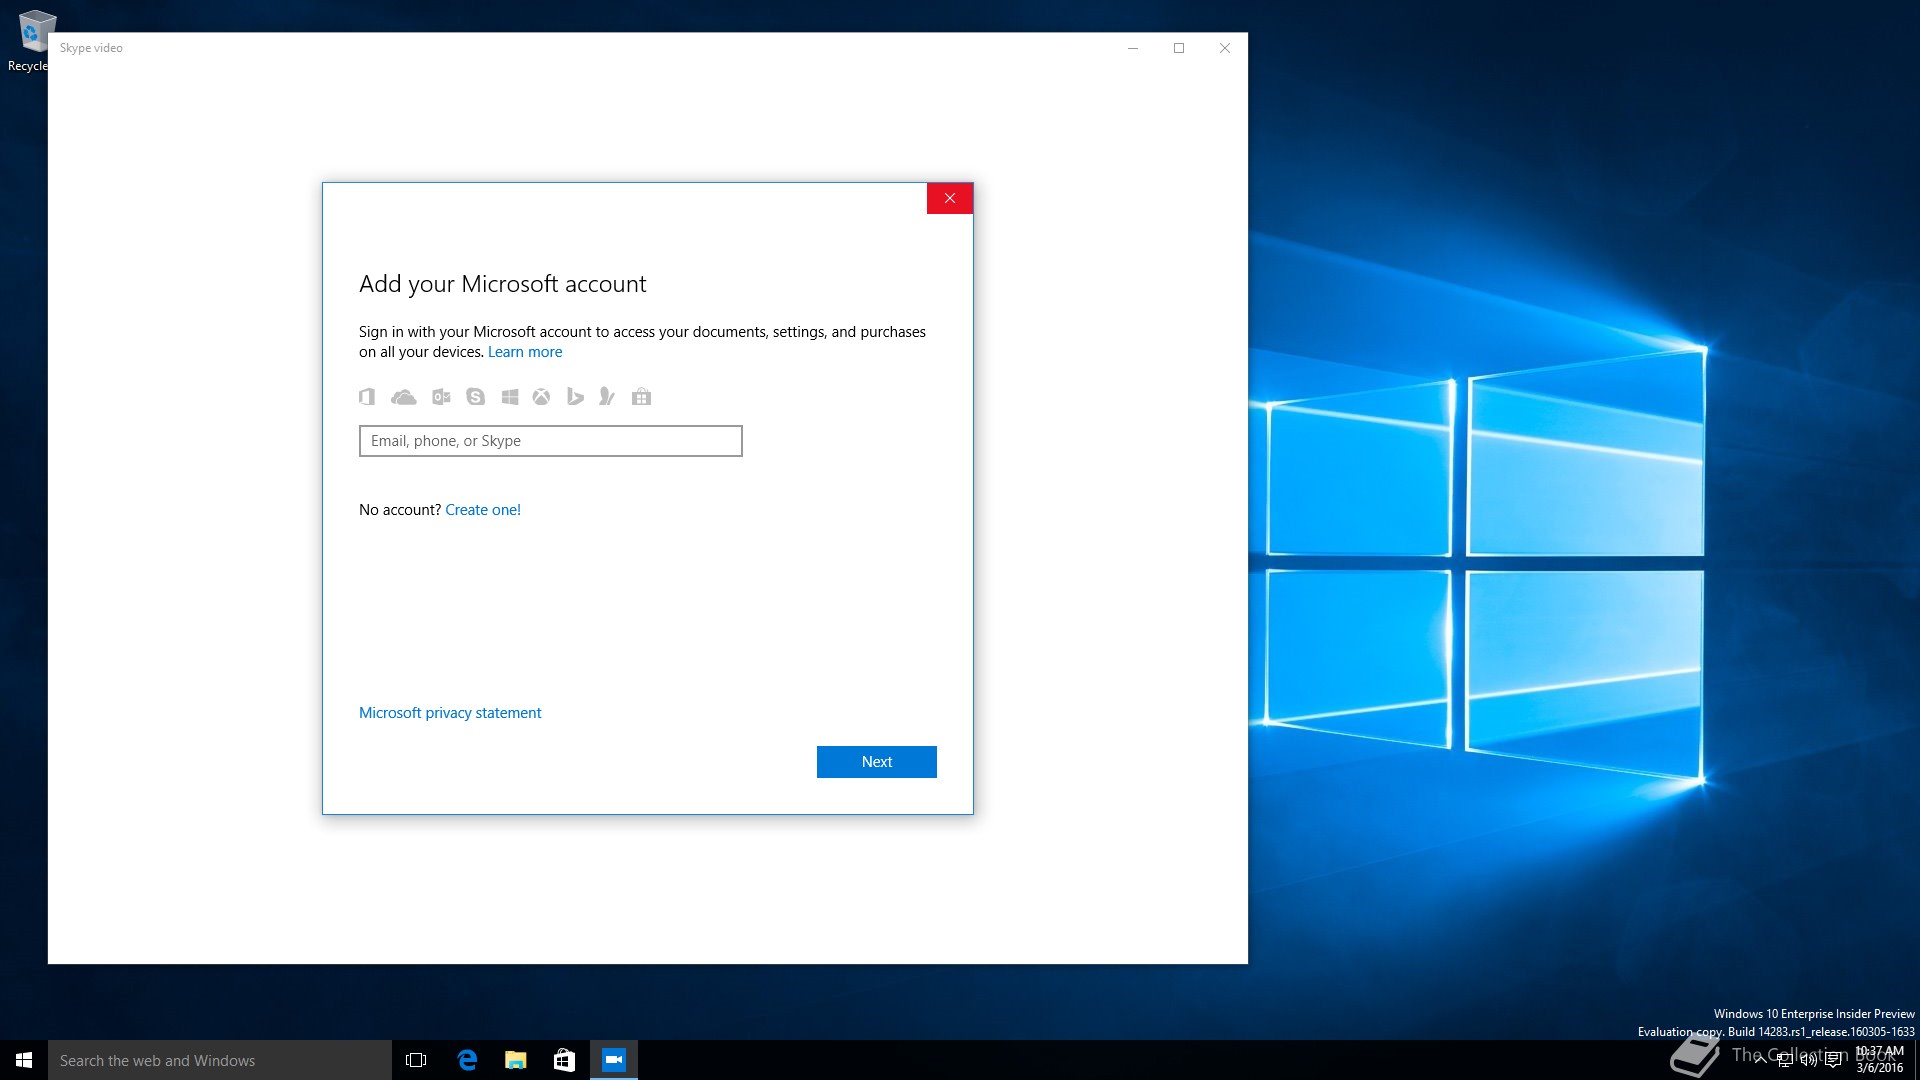1920x1080 pixels.
Task: Open the Learn more link
Action: [525, 352]
